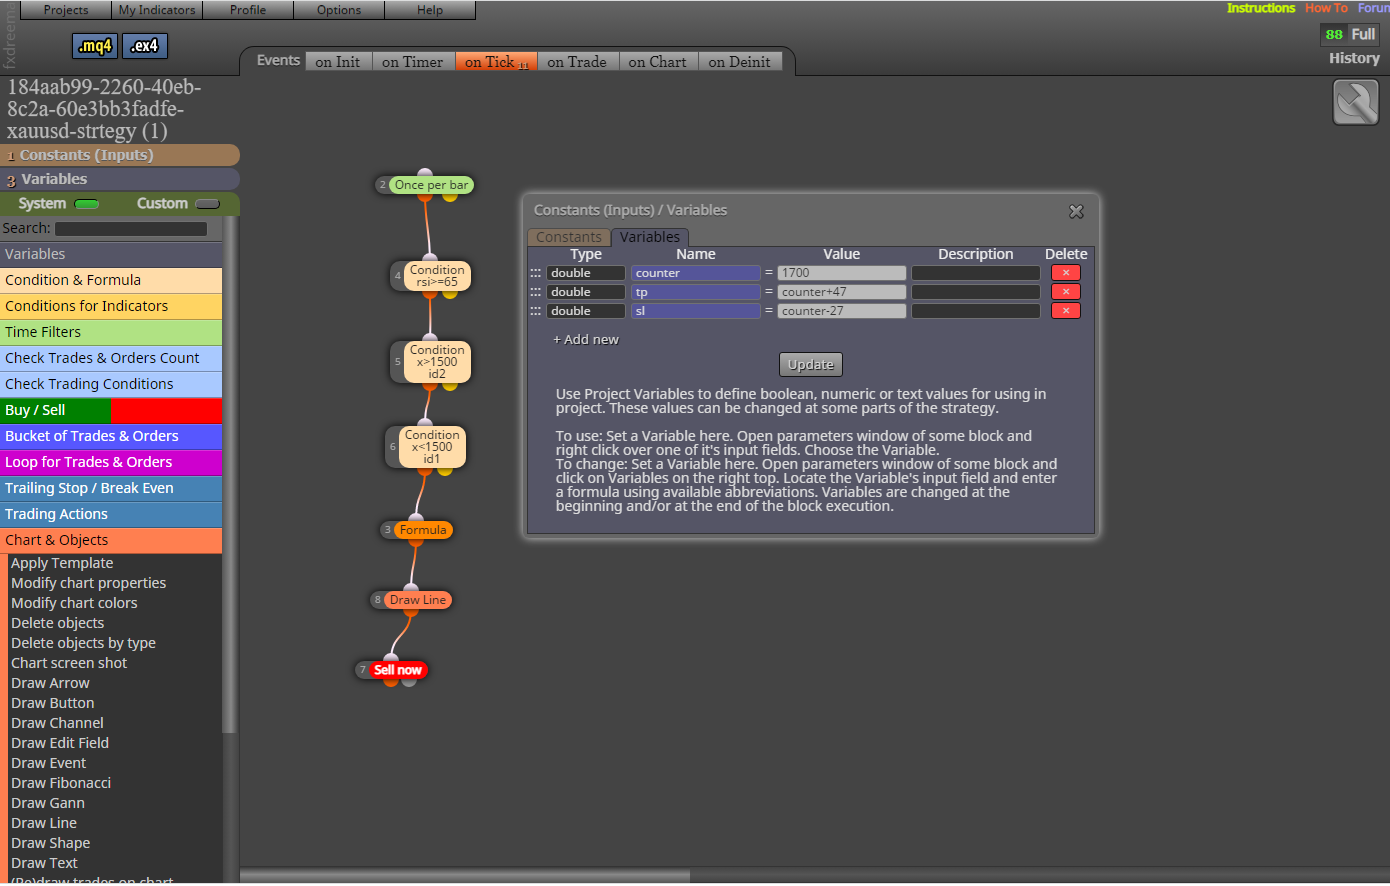Click the drag handle of the counter row

pos(535,273)
